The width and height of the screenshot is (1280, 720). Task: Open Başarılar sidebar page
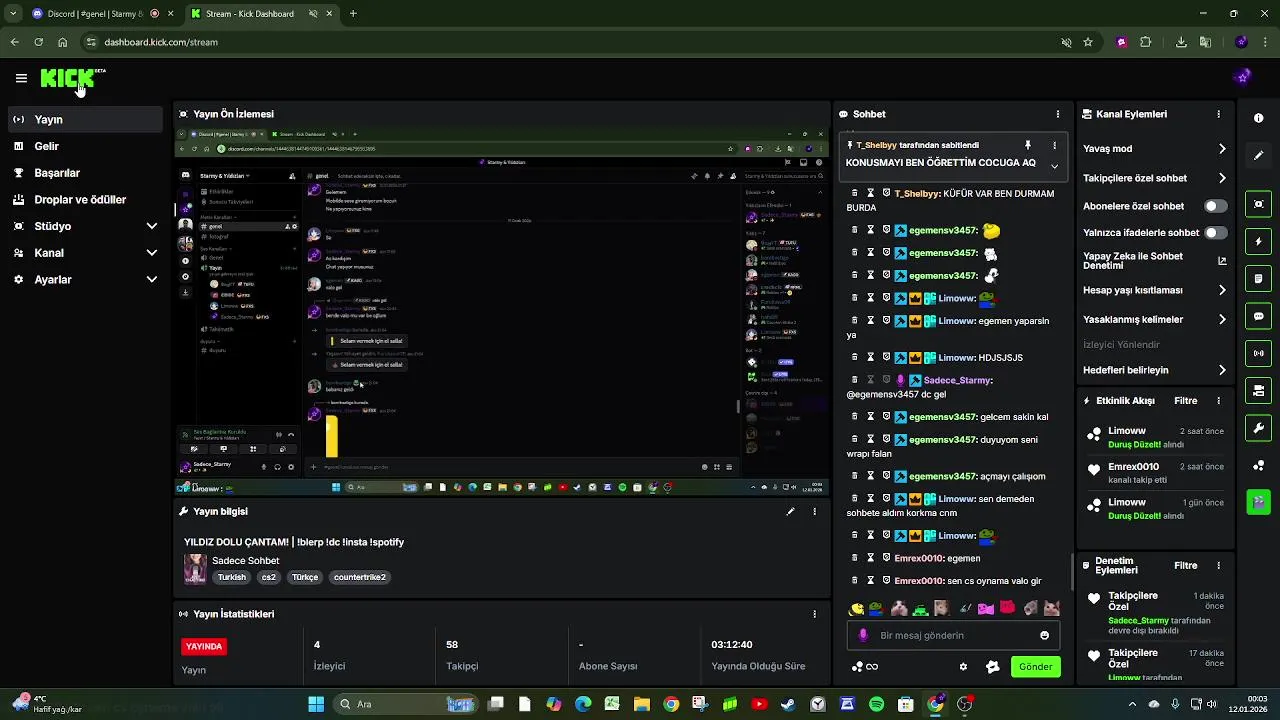click(x=85, y=173)
